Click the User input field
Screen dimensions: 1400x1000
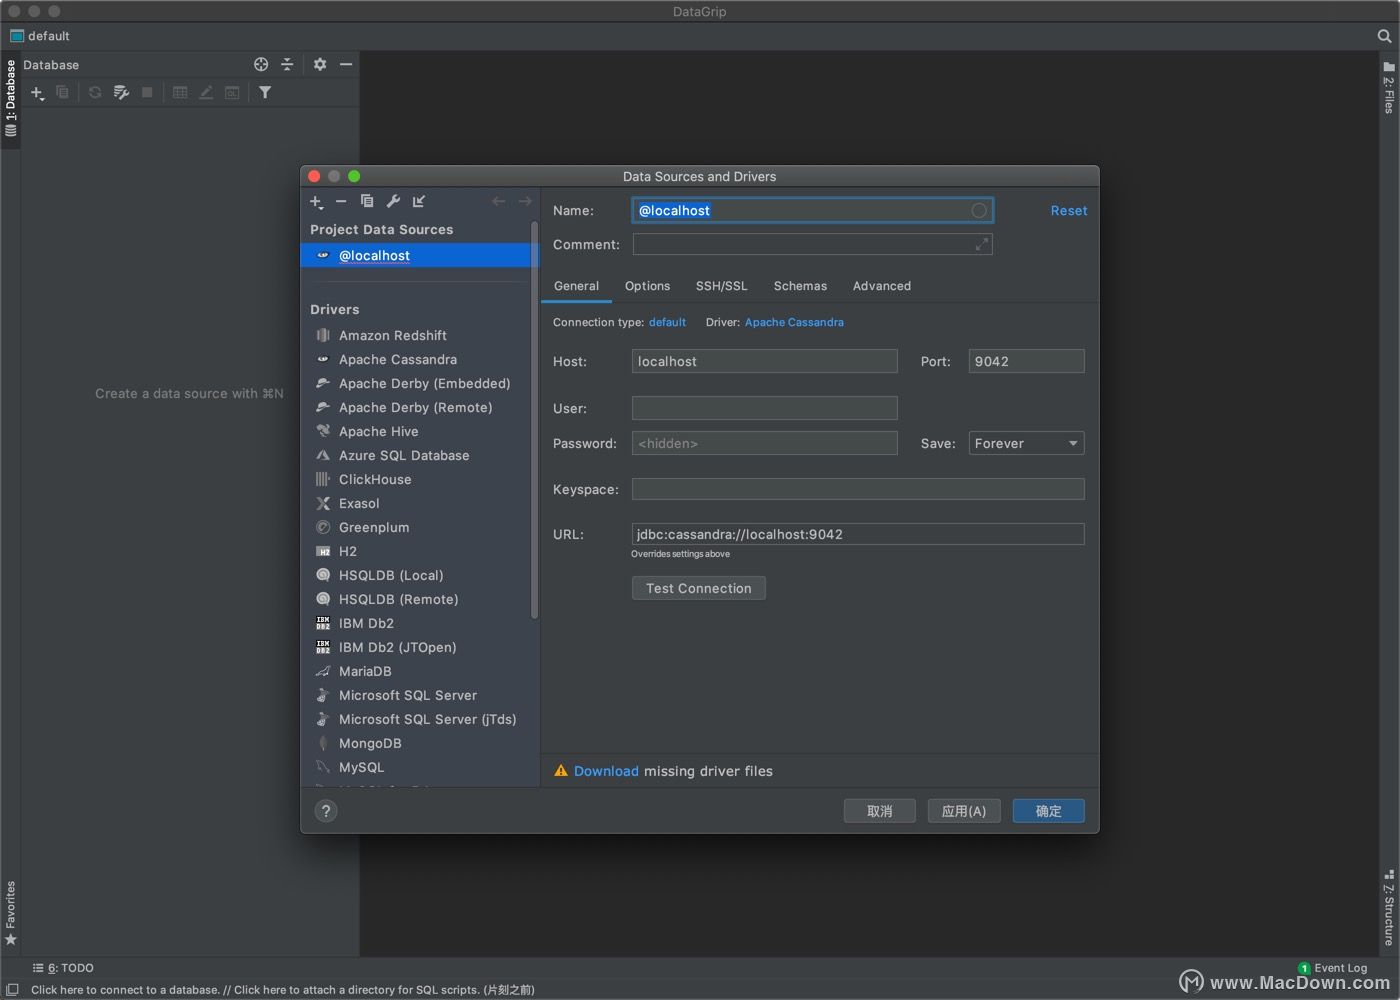[x=764, y=408]
